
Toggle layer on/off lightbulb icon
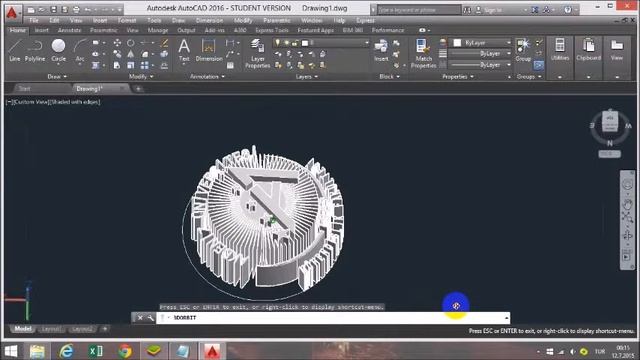coord(278,42)
